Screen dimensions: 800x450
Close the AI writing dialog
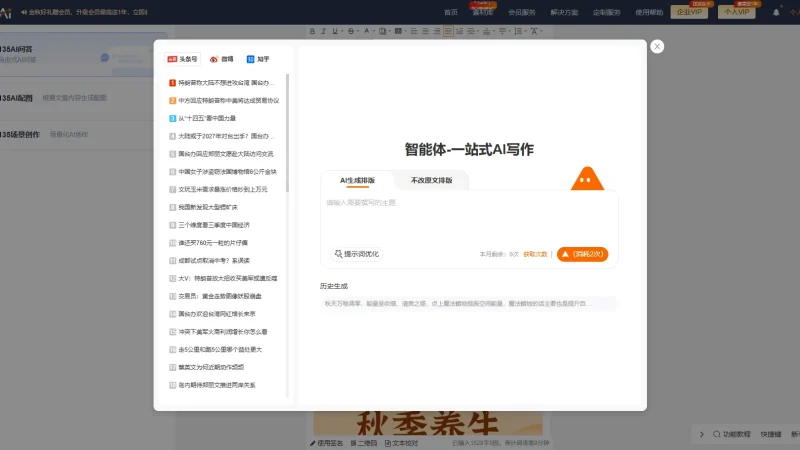coord(657,46)
